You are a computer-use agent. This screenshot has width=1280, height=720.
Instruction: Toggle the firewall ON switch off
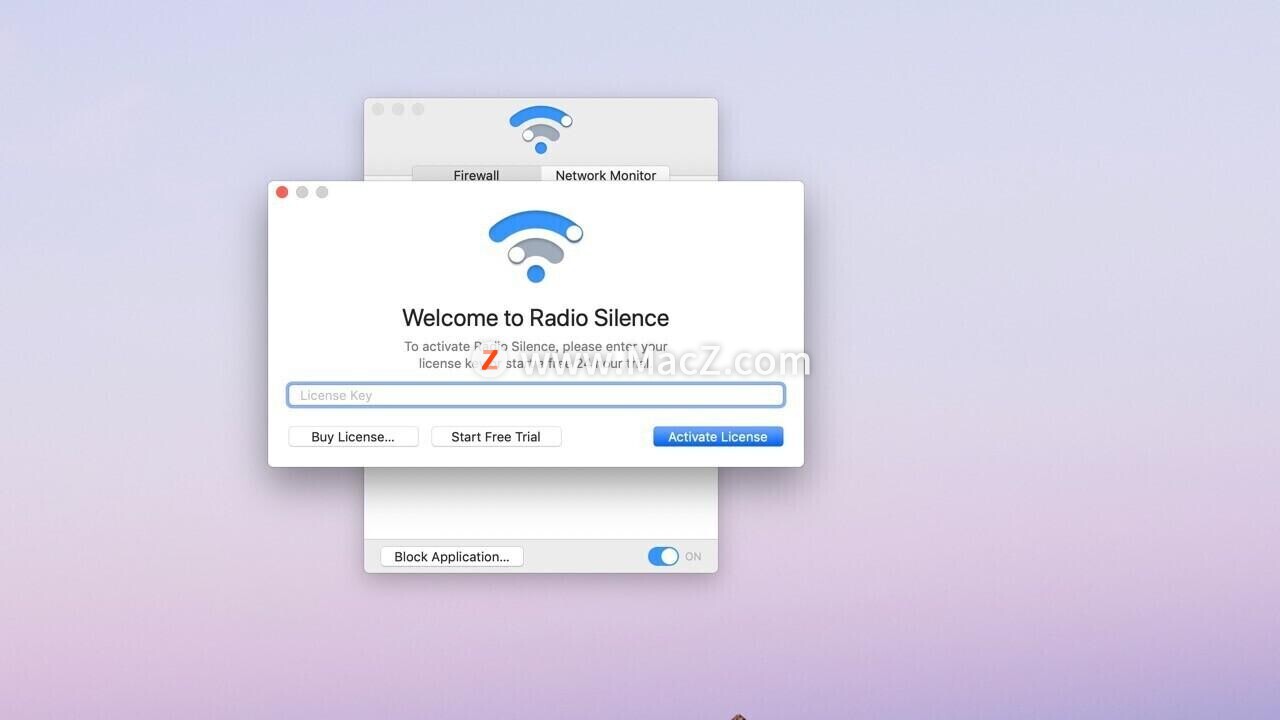[663, 557]
